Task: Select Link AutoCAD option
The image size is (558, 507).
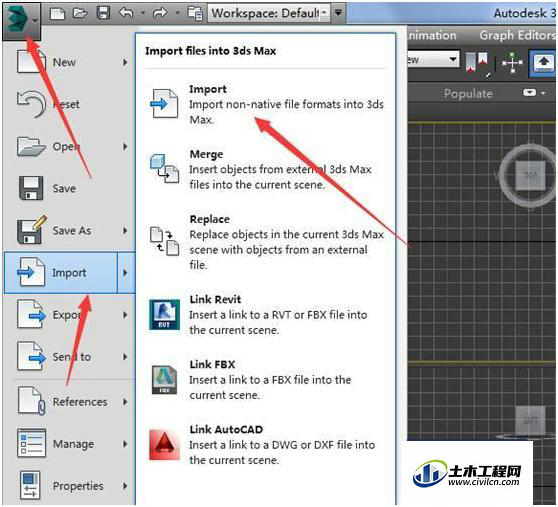Action: tap(267, 445)
